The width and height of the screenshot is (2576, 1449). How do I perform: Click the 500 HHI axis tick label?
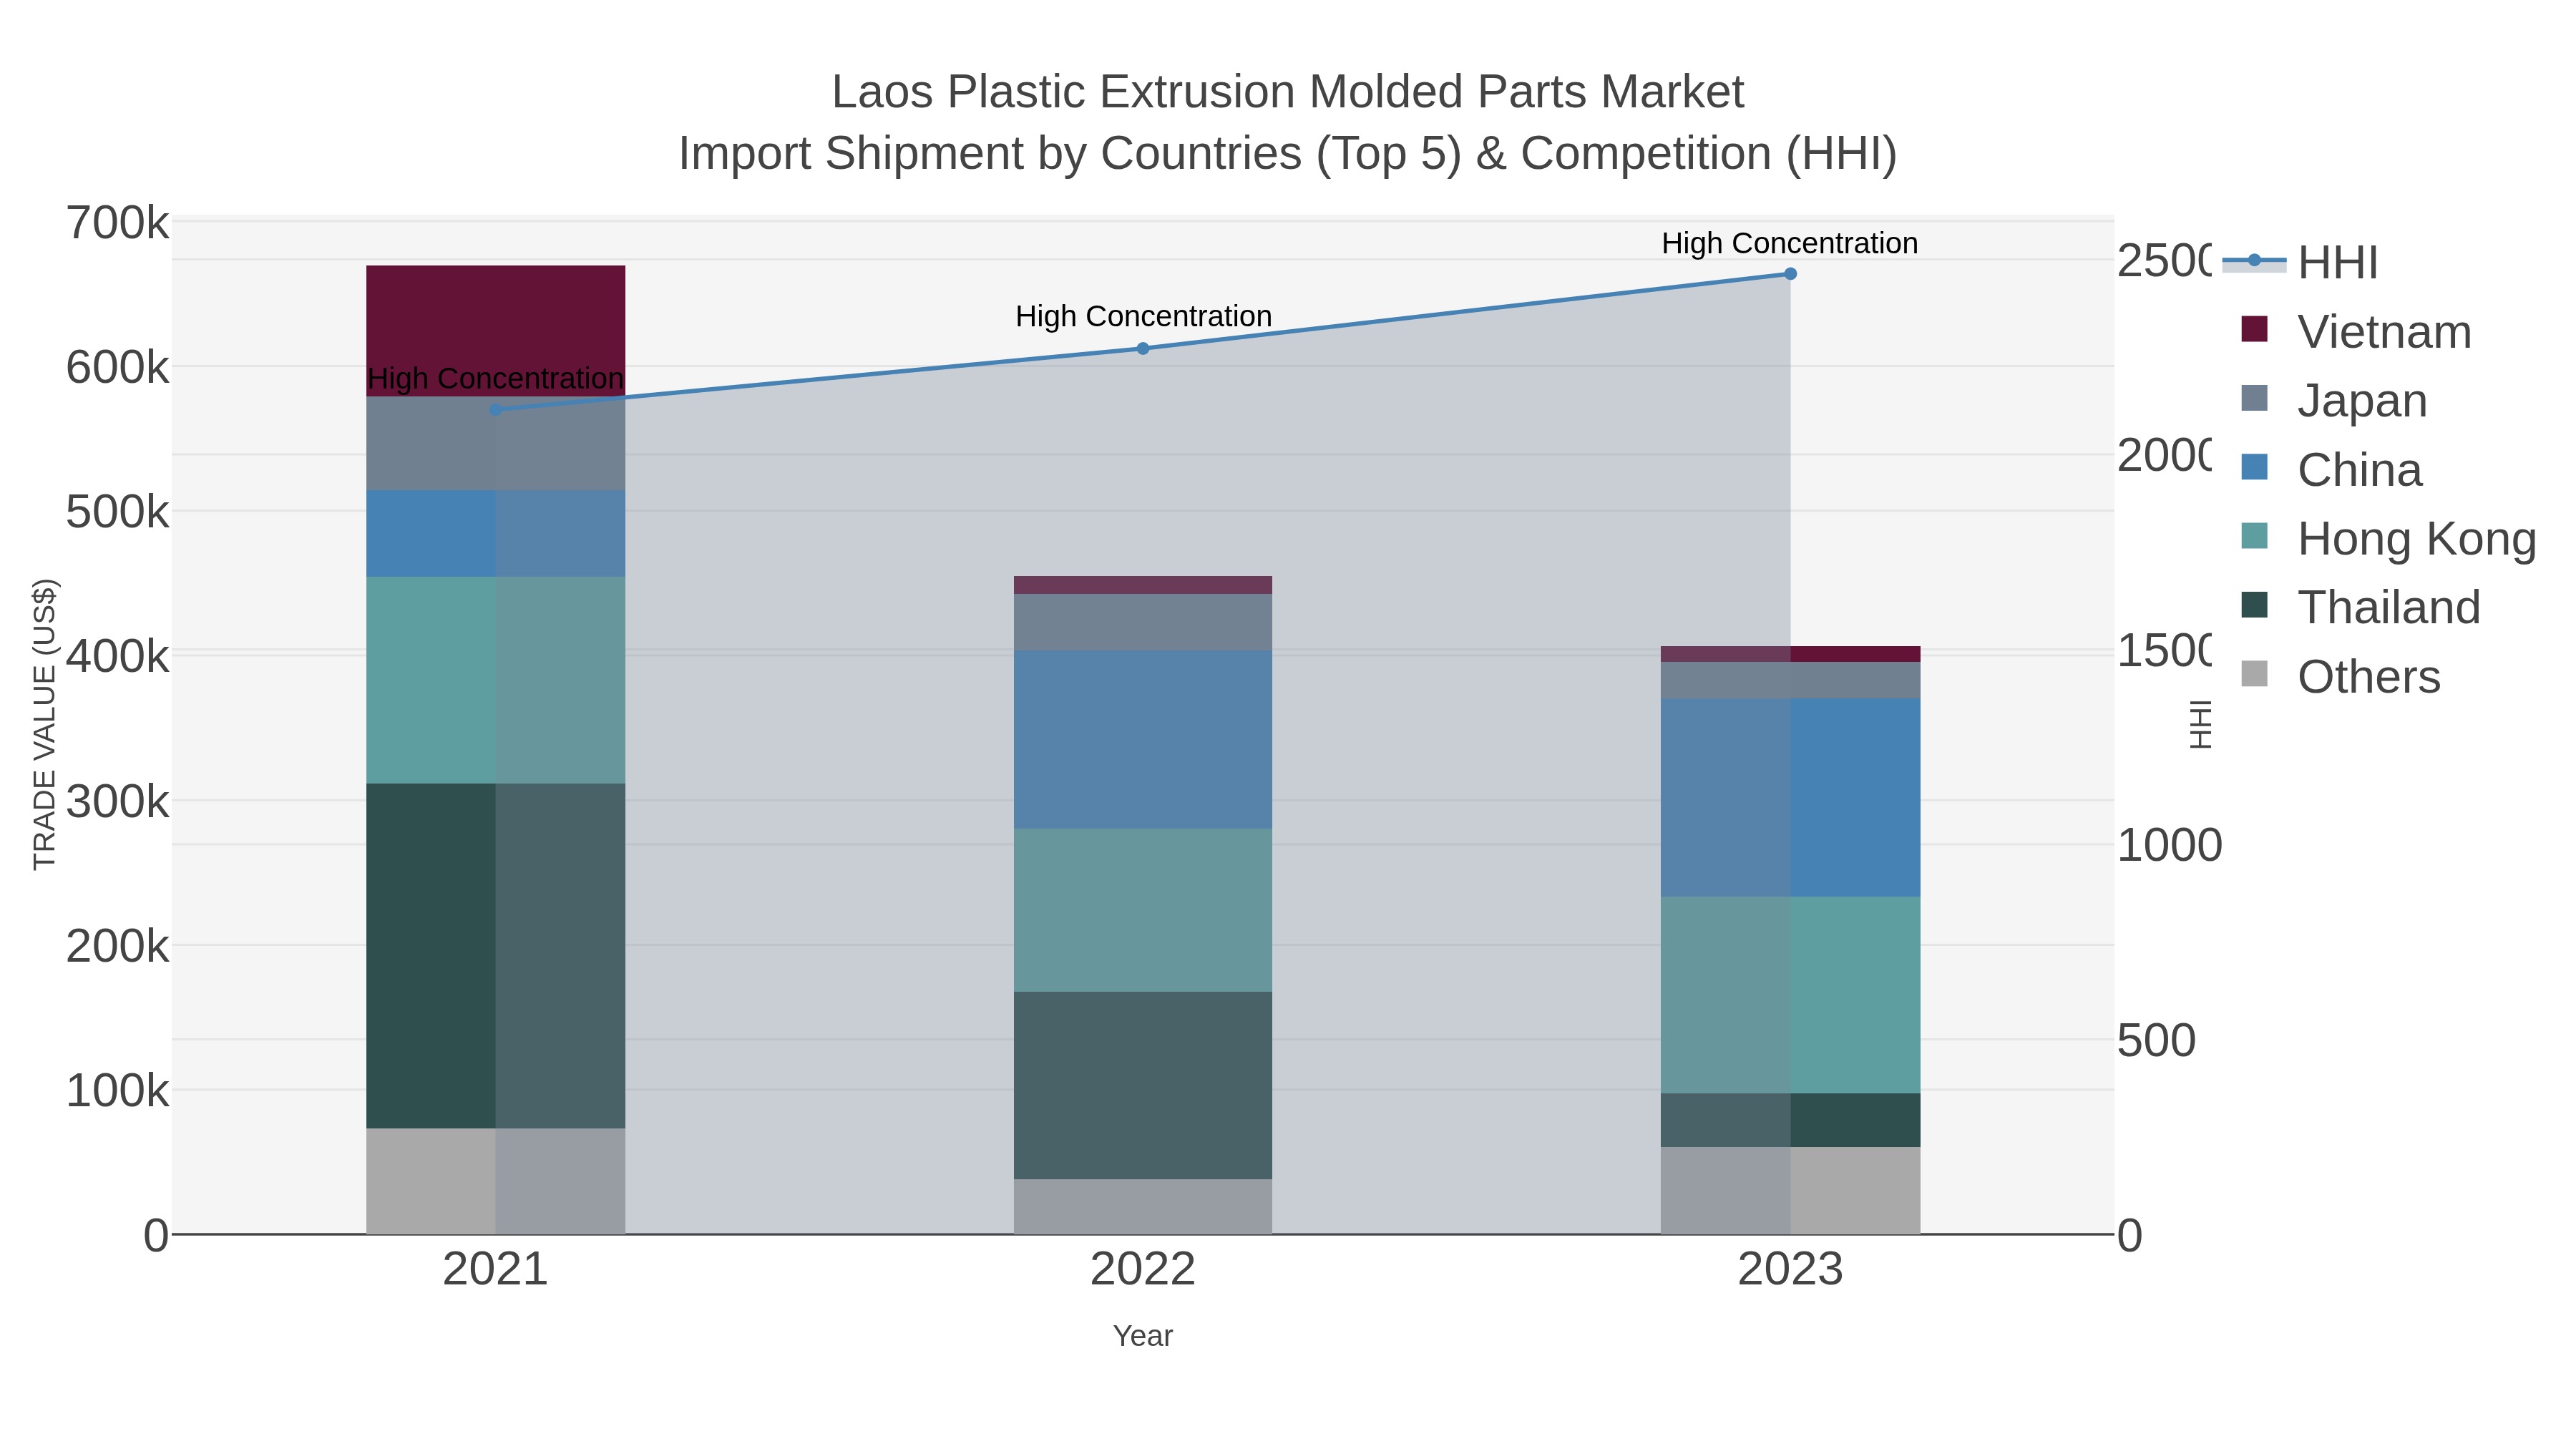[2157, 1041]
